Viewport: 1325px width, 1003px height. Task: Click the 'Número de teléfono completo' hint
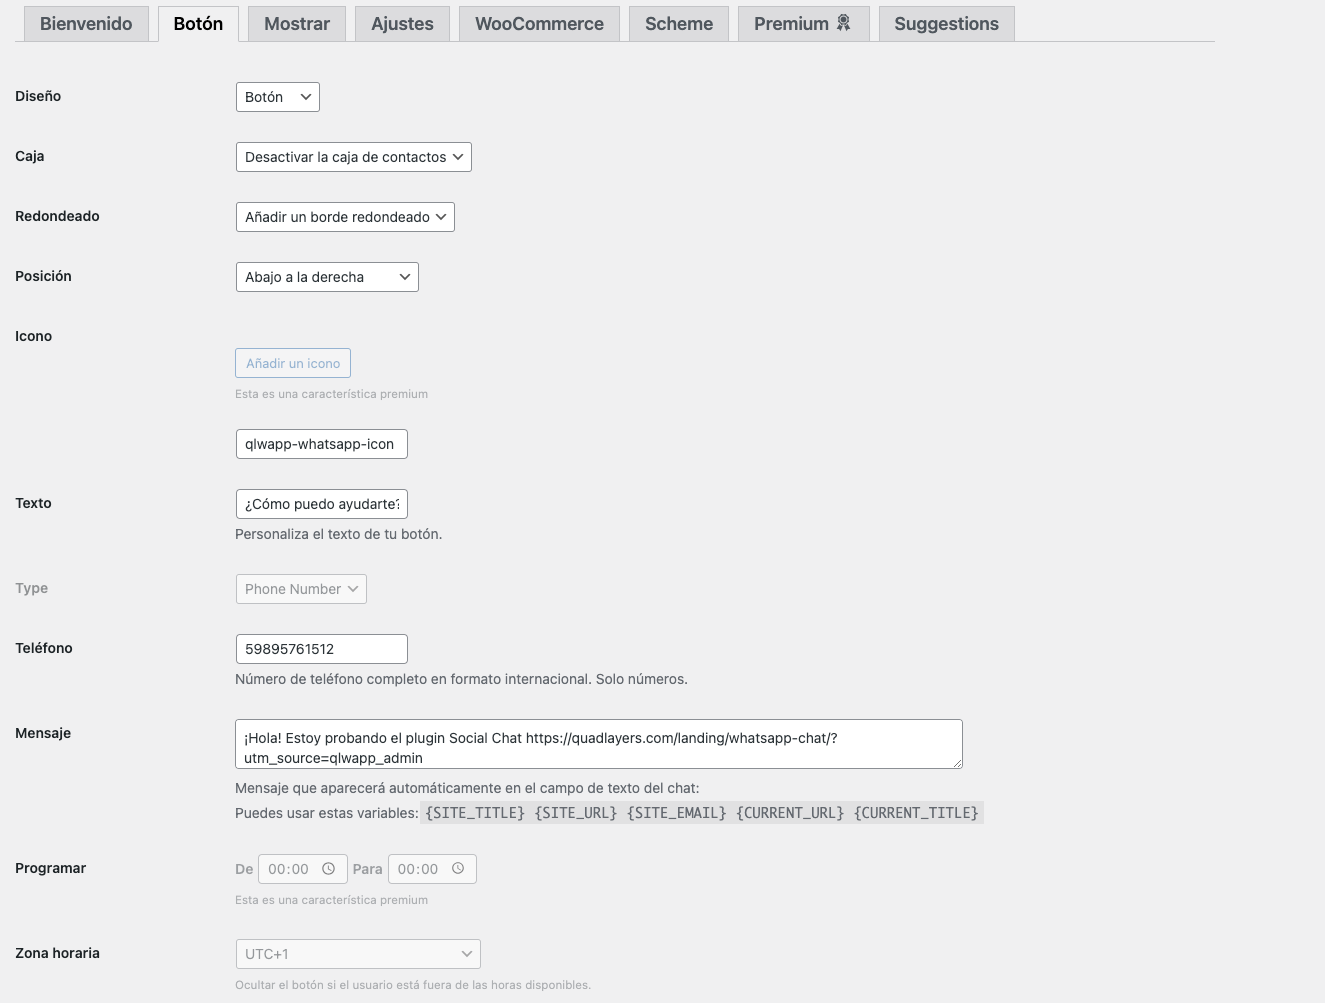click(461, 679)
